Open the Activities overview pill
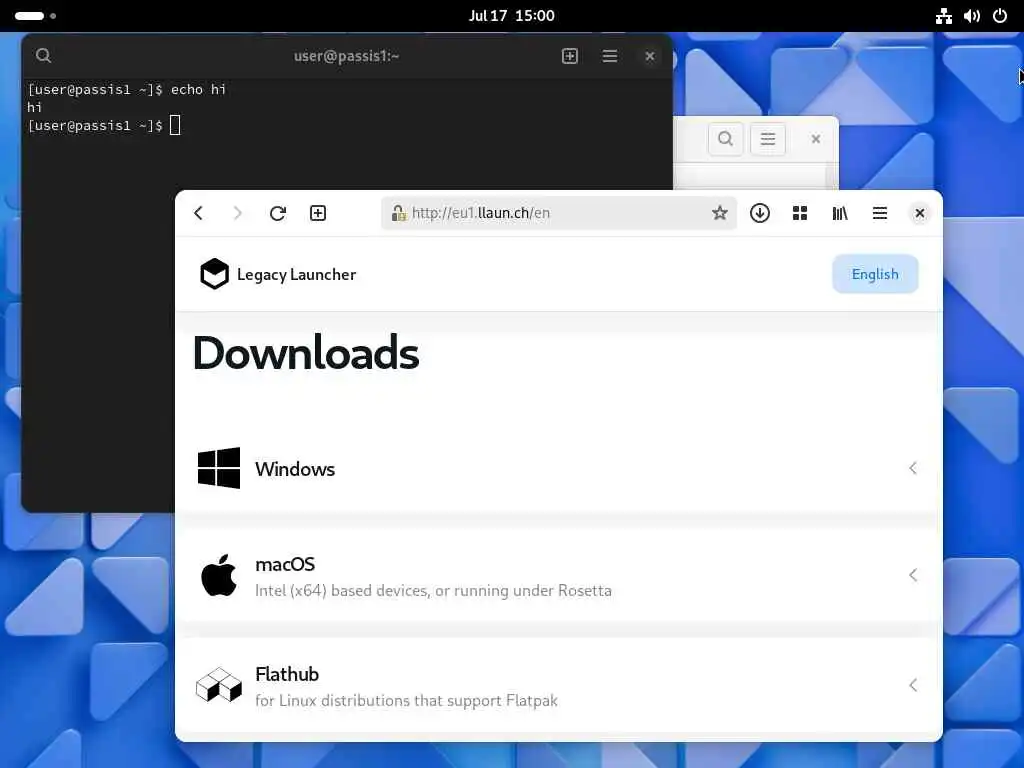Image resolution: width=1024 pixels, height=768 pixels. point(35,16)
